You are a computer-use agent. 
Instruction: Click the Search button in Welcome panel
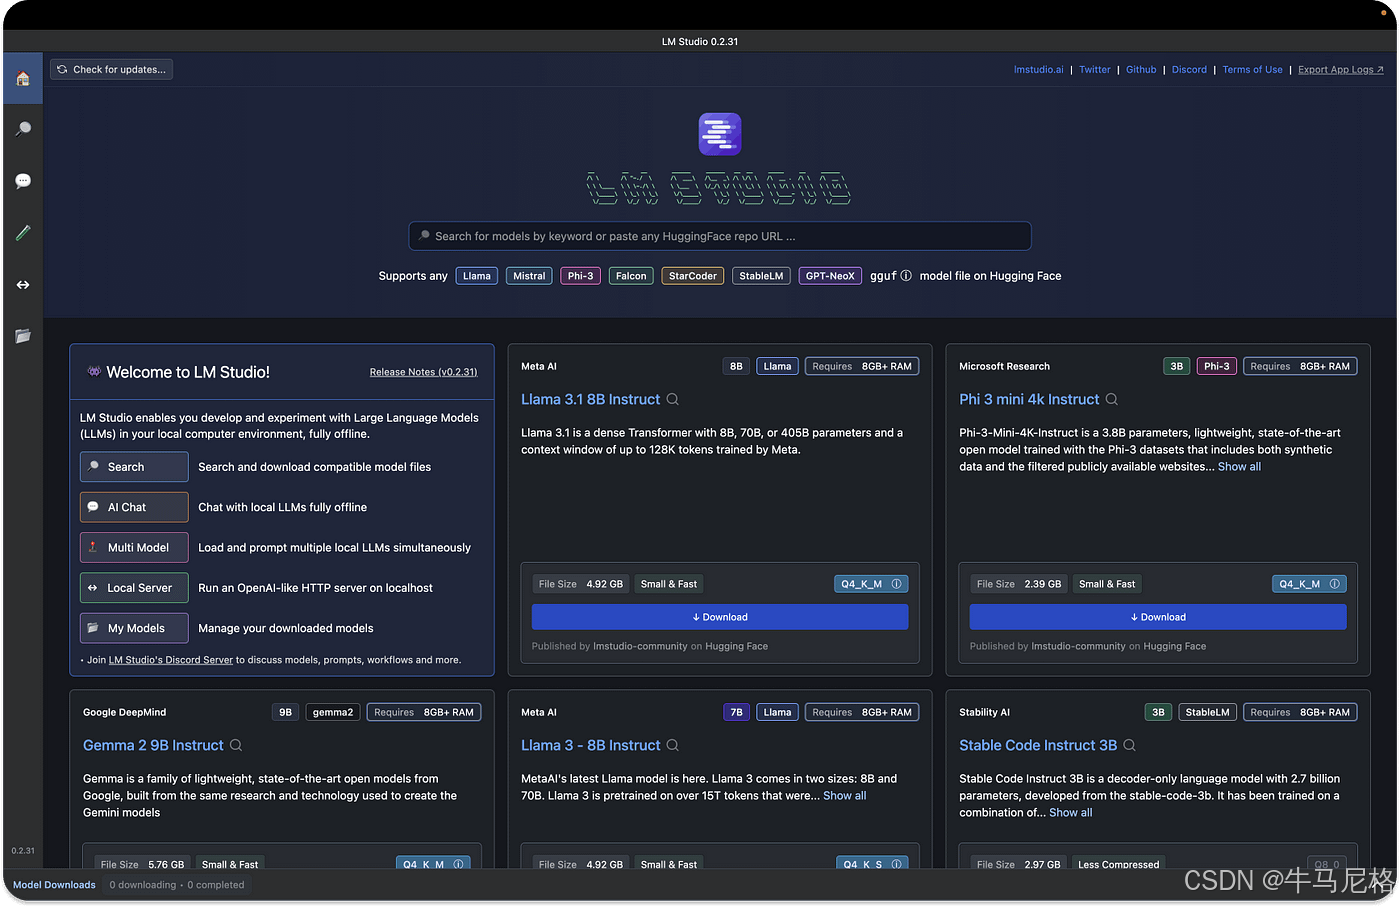[x=134, y=467]
